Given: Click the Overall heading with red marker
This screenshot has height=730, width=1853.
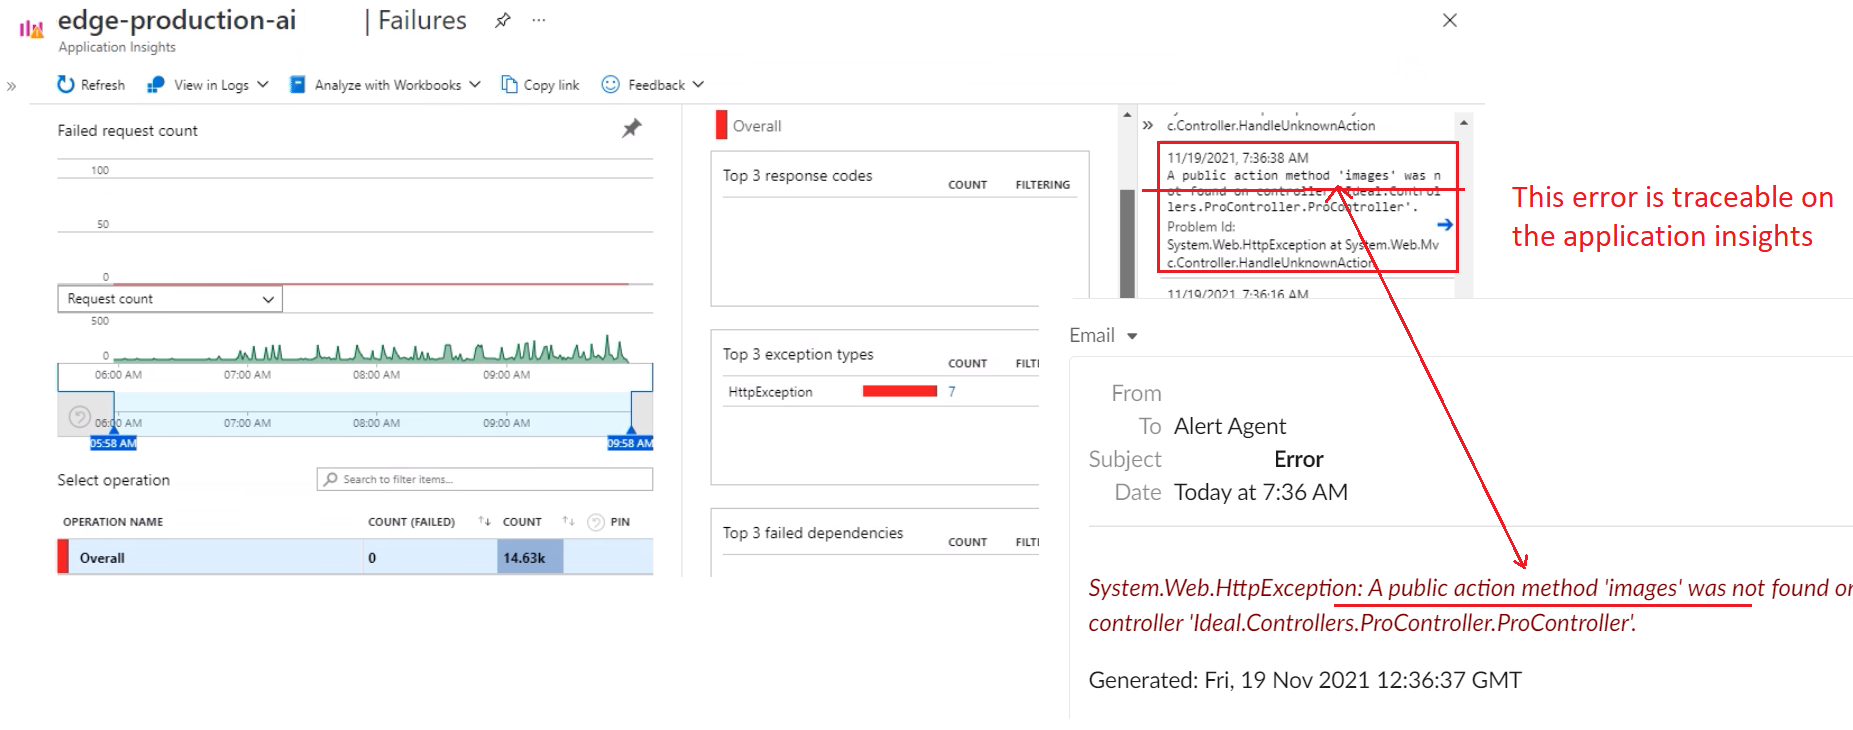Looking at the screenshot, I should click(x=749, y=126).
